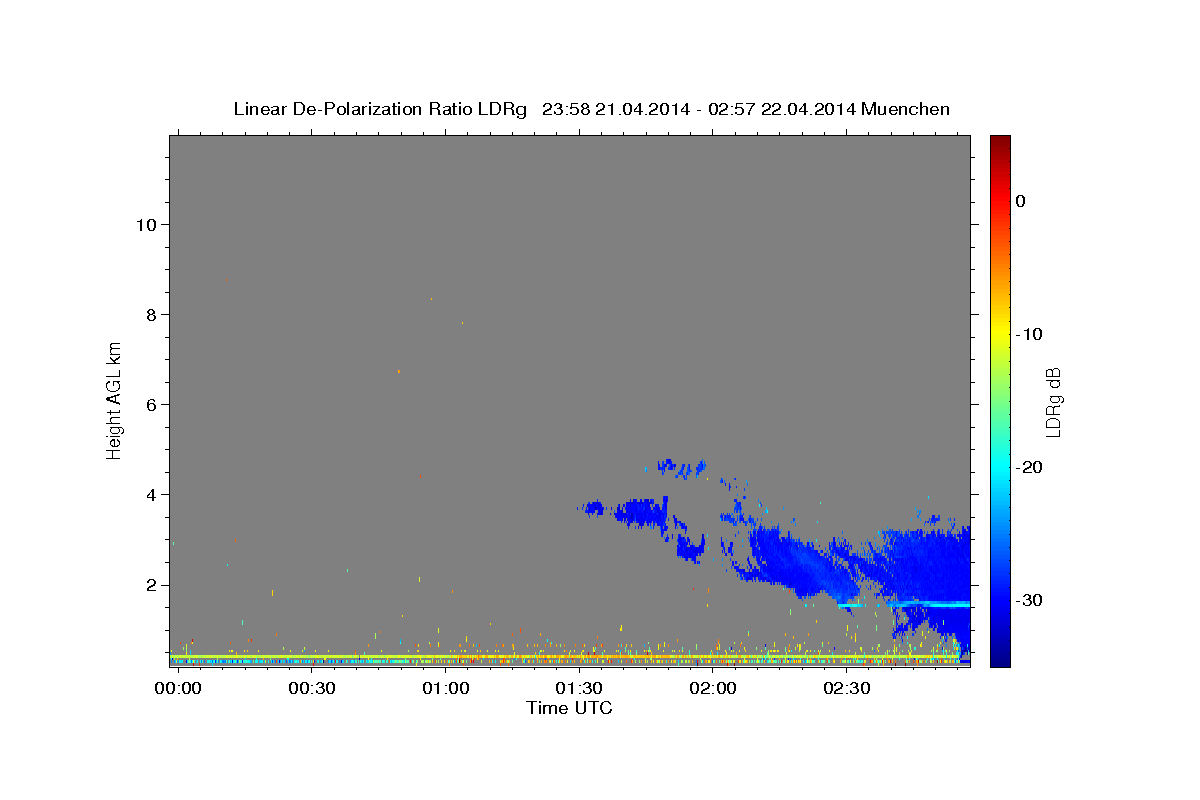Click the height tick label 6

point(150,405)
